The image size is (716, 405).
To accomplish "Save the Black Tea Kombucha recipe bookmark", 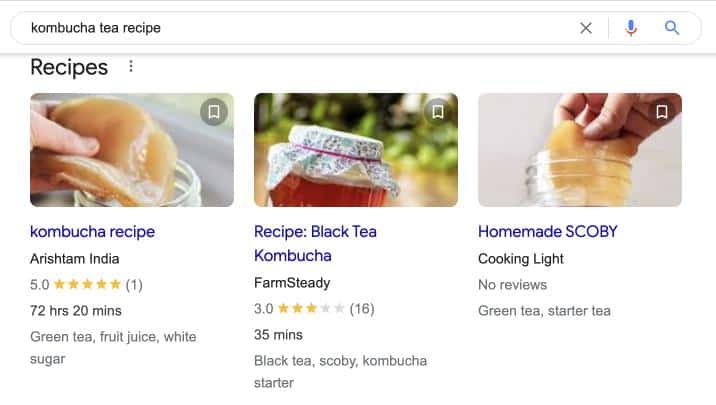I will pyautogui.click(x=438, y=112).
